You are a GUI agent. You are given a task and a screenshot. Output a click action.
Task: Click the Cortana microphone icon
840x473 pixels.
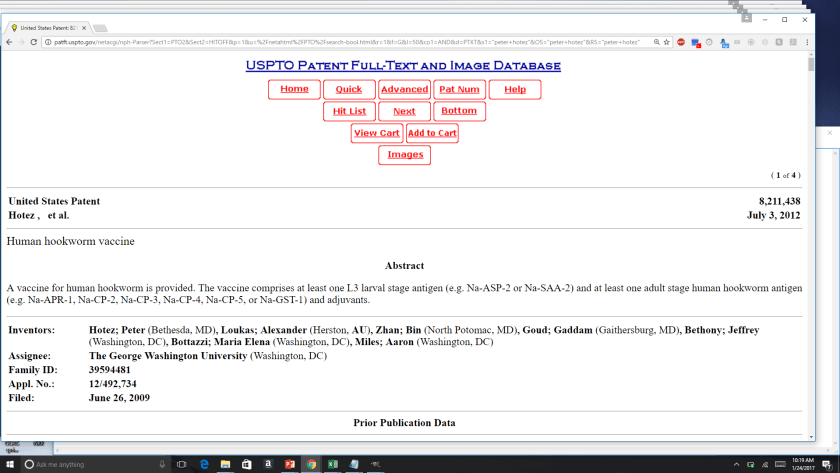click(x=162, y=464)
